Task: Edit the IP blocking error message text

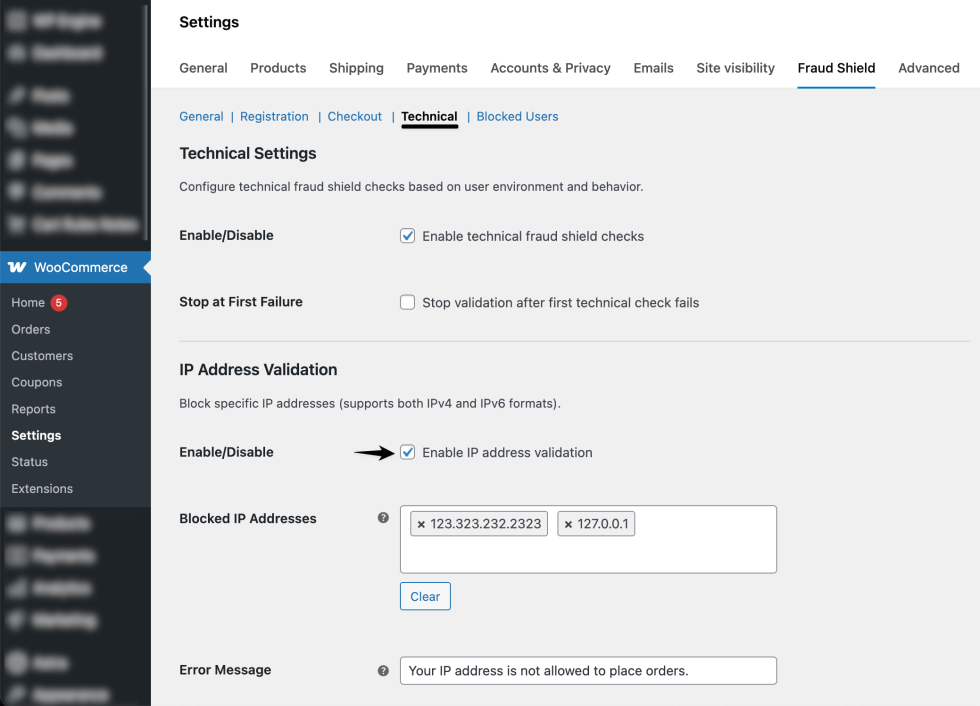Action: (x=588, y=670)
